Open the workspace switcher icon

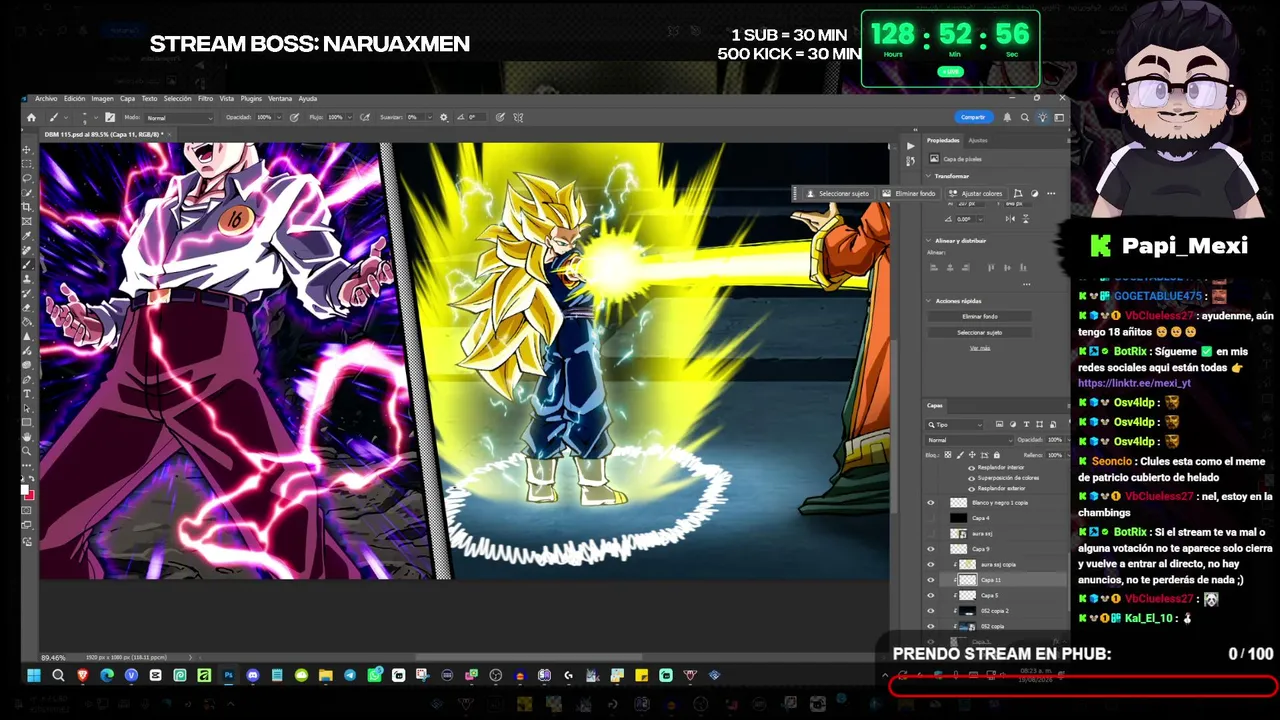click(x=1059, y=117)
